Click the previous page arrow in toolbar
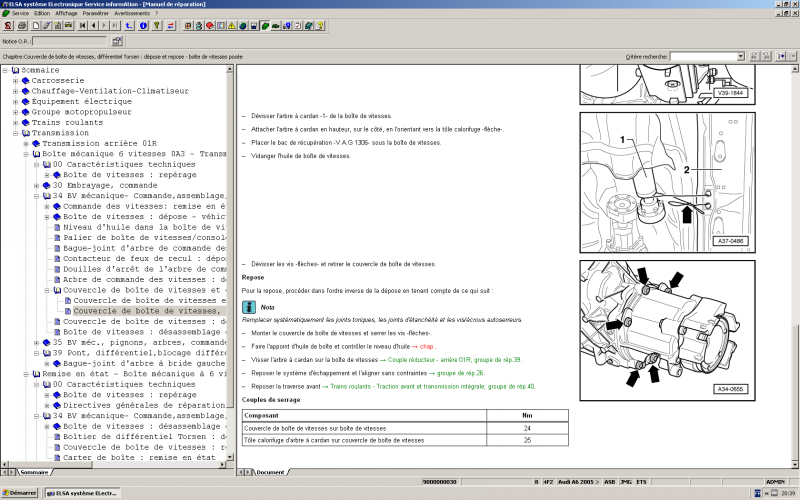 pos(95,25)
